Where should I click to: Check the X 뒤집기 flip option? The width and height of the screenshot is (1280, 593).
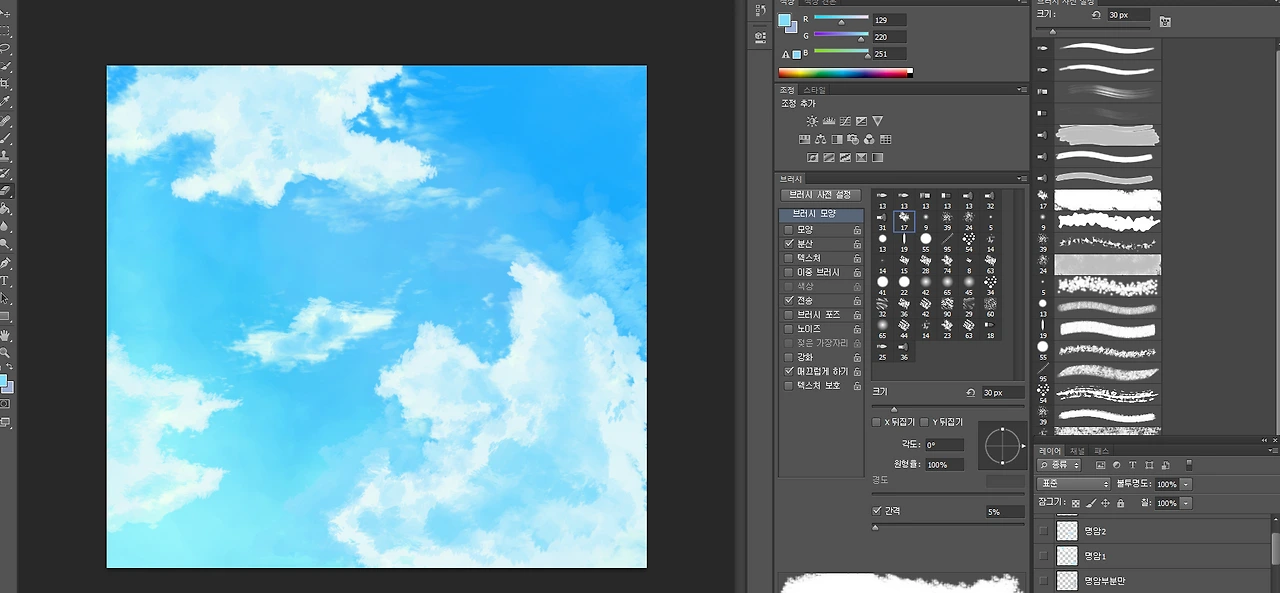pos(876,421)
